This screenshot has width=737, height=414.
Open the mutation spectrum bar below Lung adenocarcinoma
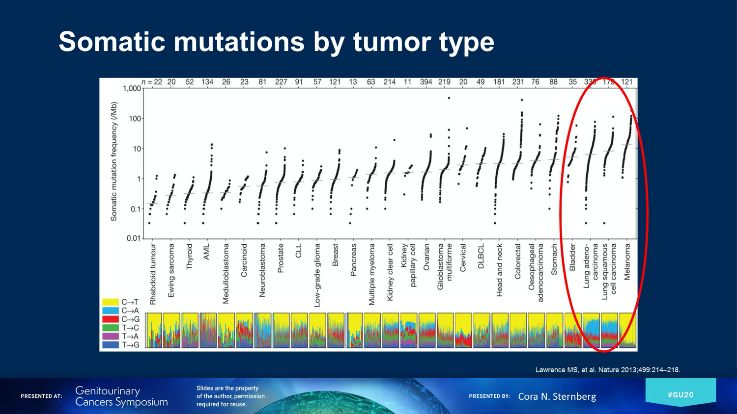click(x=591, y=330)
